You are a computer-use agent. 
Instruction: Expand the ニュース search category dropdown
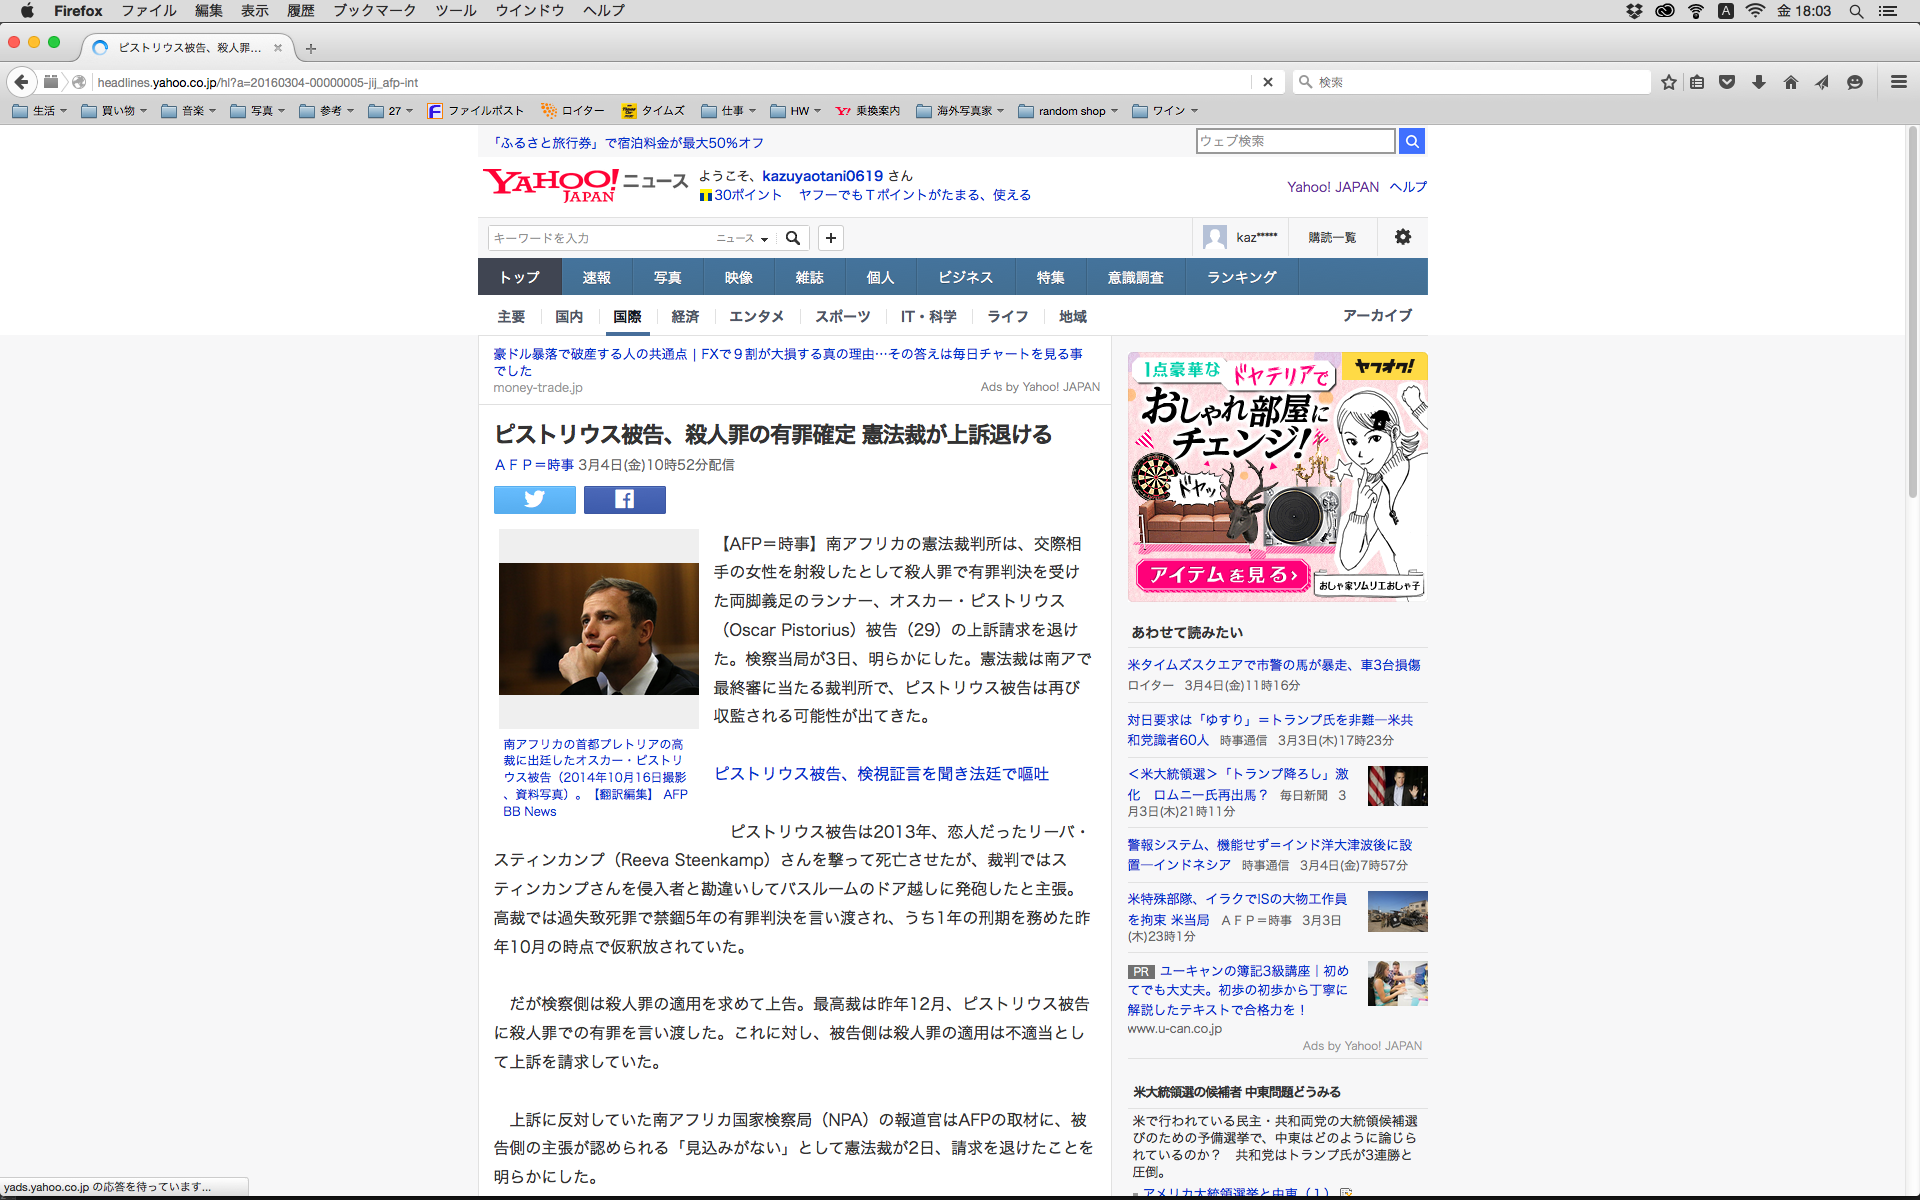(742, 238)
